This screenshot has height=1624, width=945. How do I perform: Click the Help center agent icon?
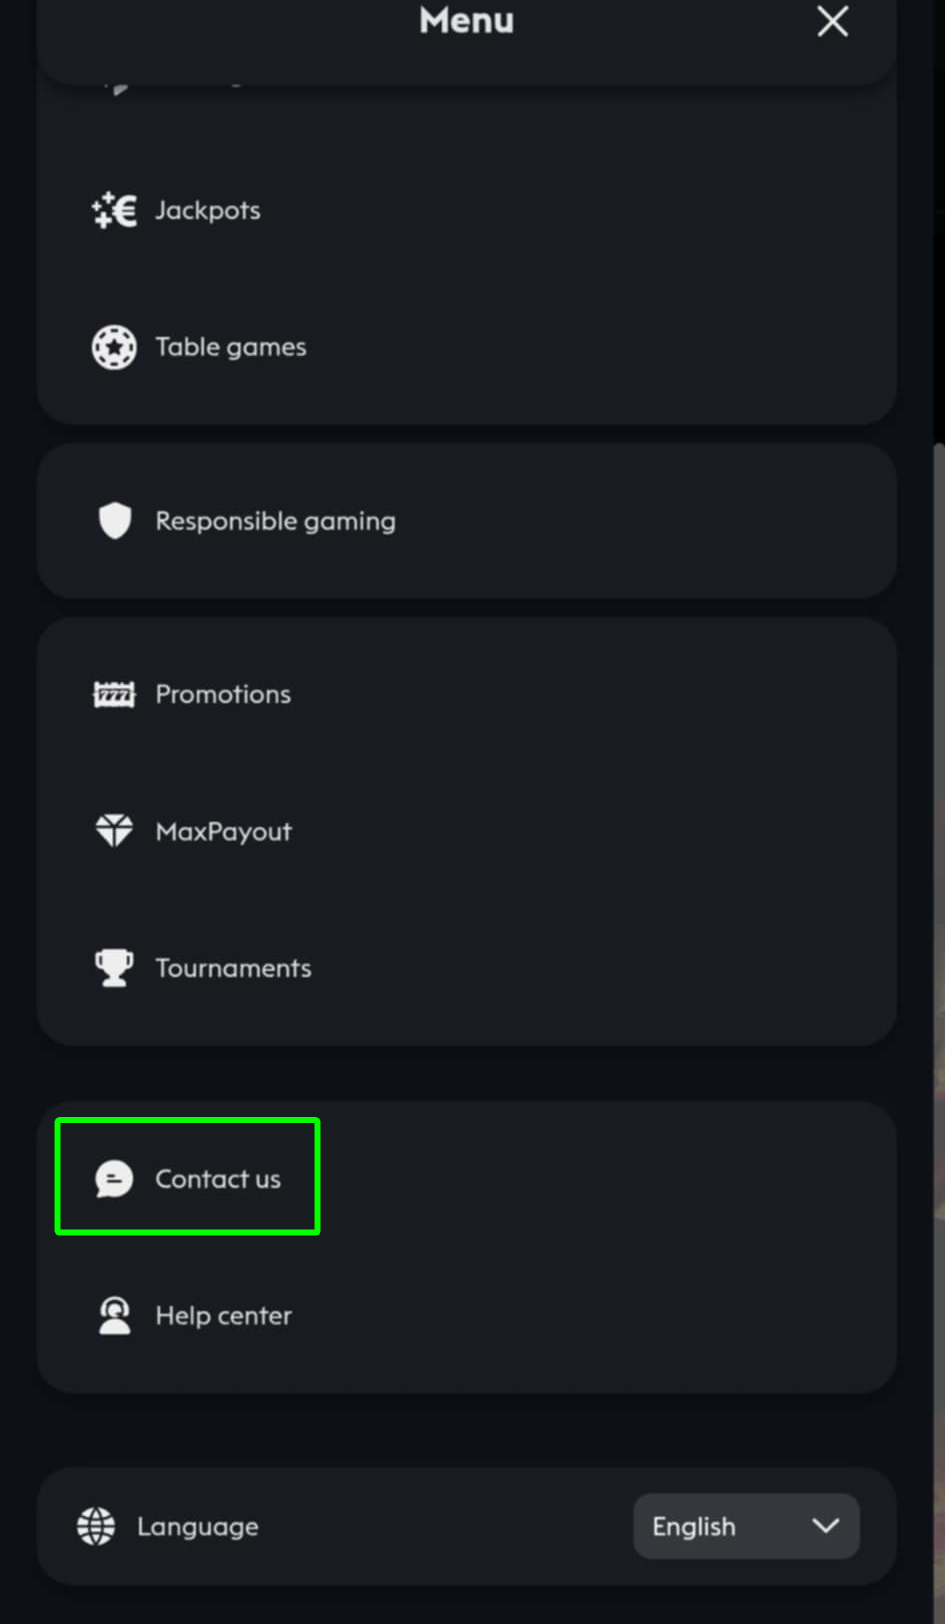pyautogui.click(x=115, y=1316)
